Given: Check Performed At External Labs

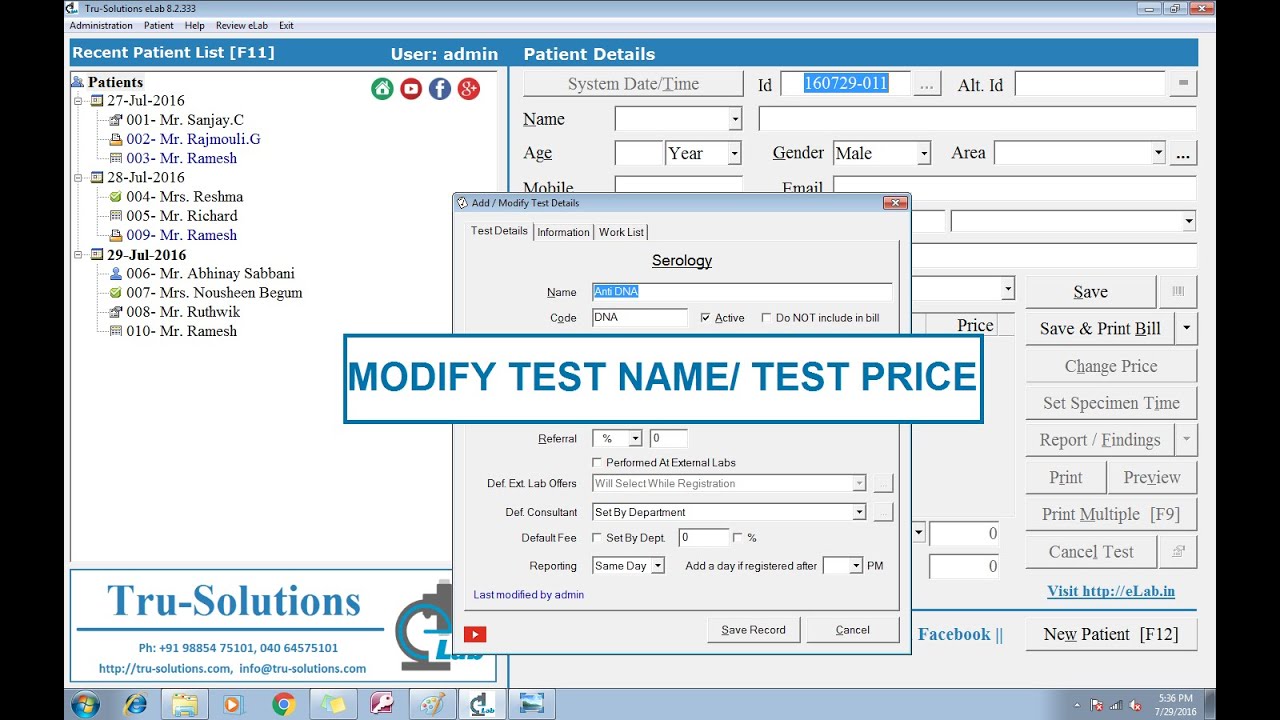Looking at the screenshot, I should (597, 463).
